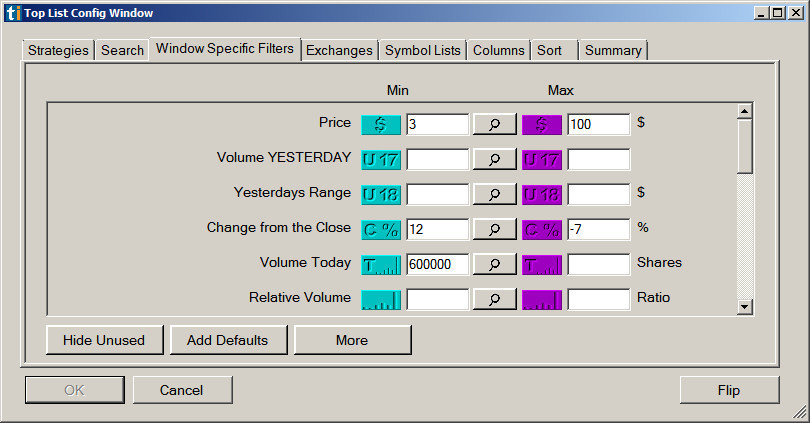This screenshot has width=810, height=423.
Task: Click the Min Volume Today field with 600000
Action: [x=437, y=265]
